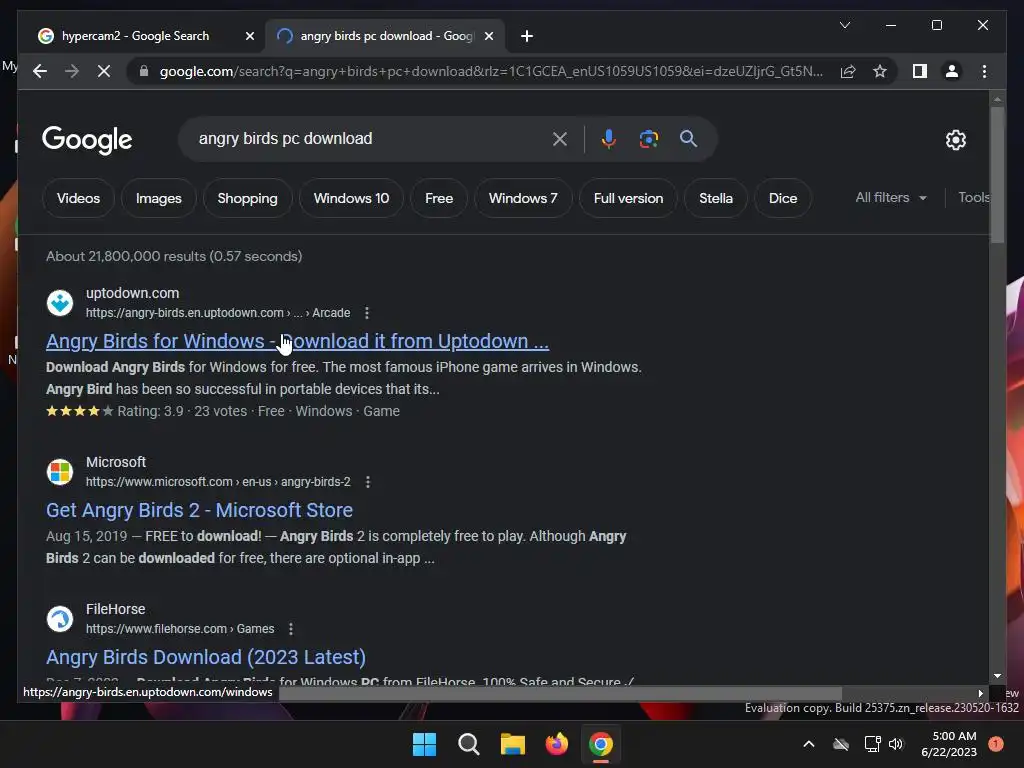This screenshot has width=1024, height=768.
Task: Search by image with Google Lens
Action: [x=648, y=139]
